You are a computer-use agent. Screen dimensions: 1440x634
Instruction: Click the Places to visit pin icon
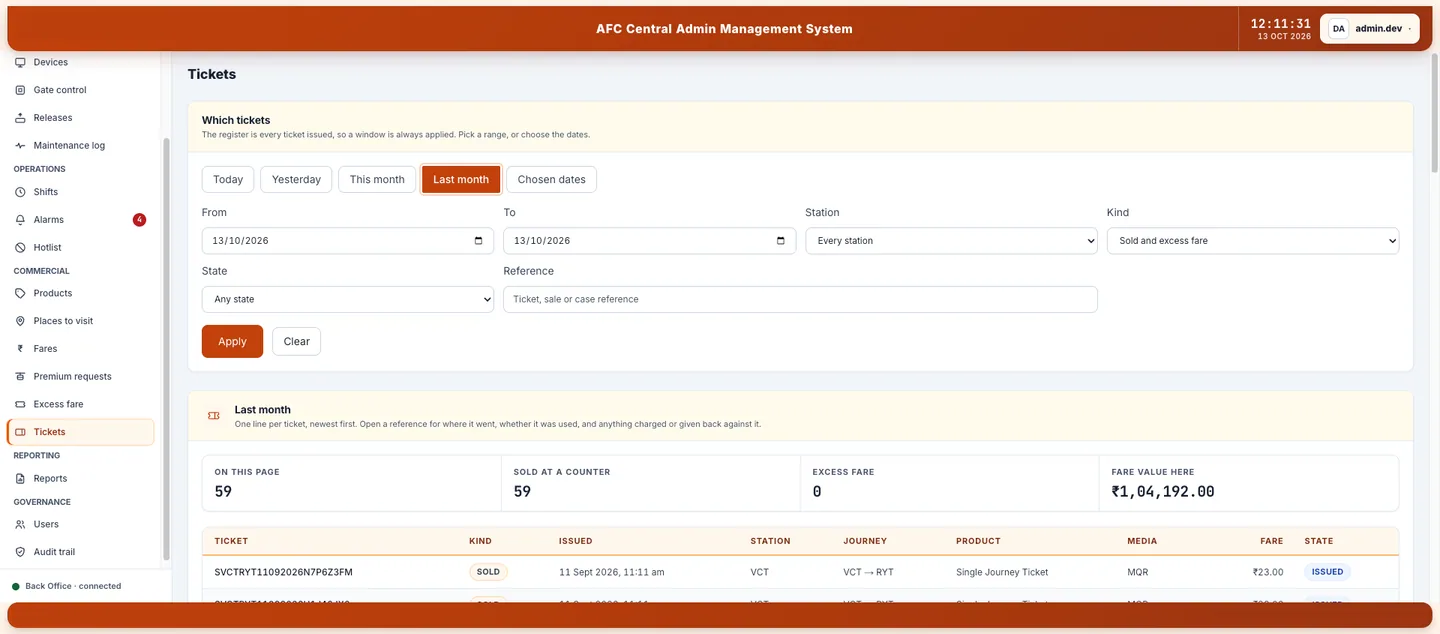pos(20,321)
